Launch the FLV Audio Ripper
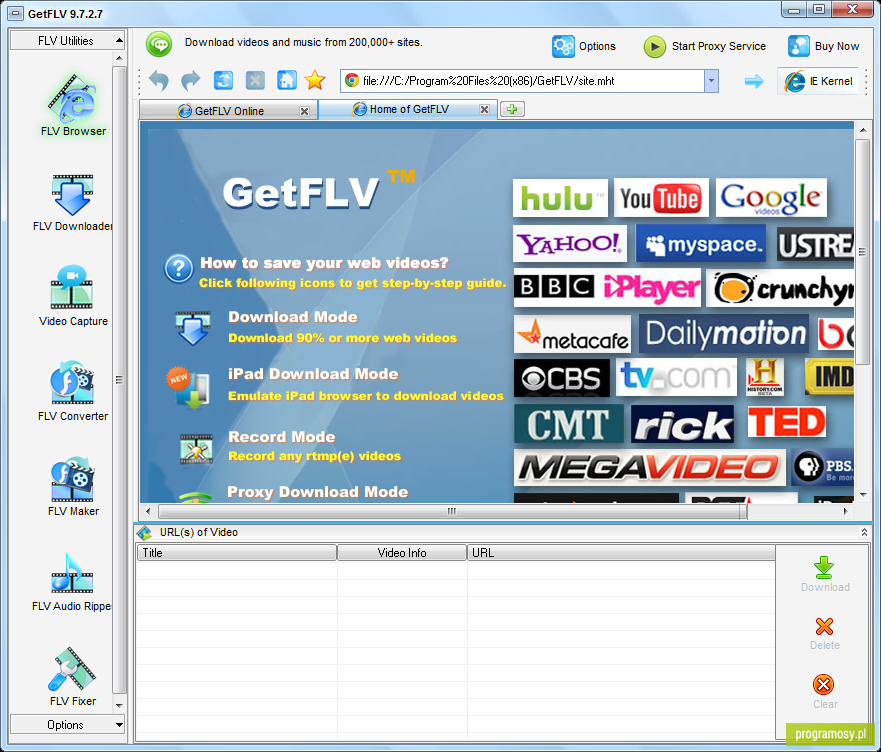 pos(72,582)
